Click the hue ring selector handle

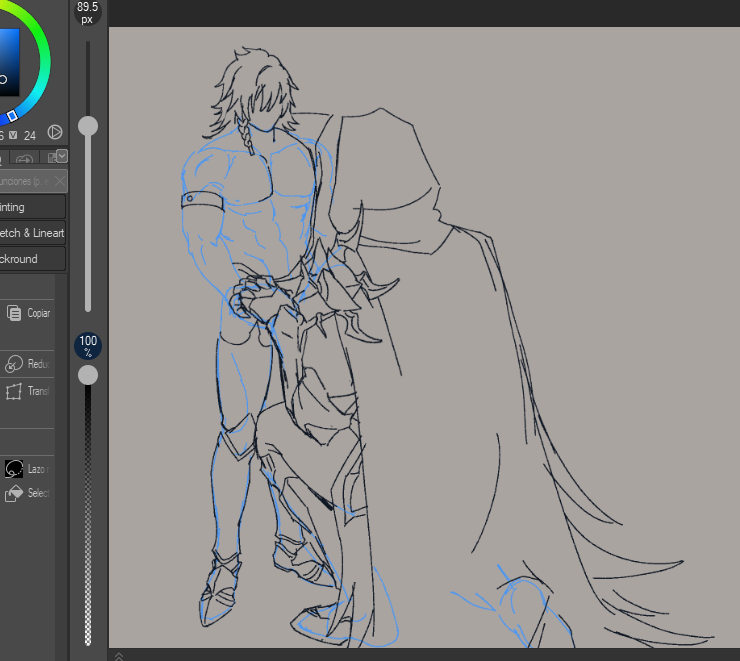click(12, 117)
